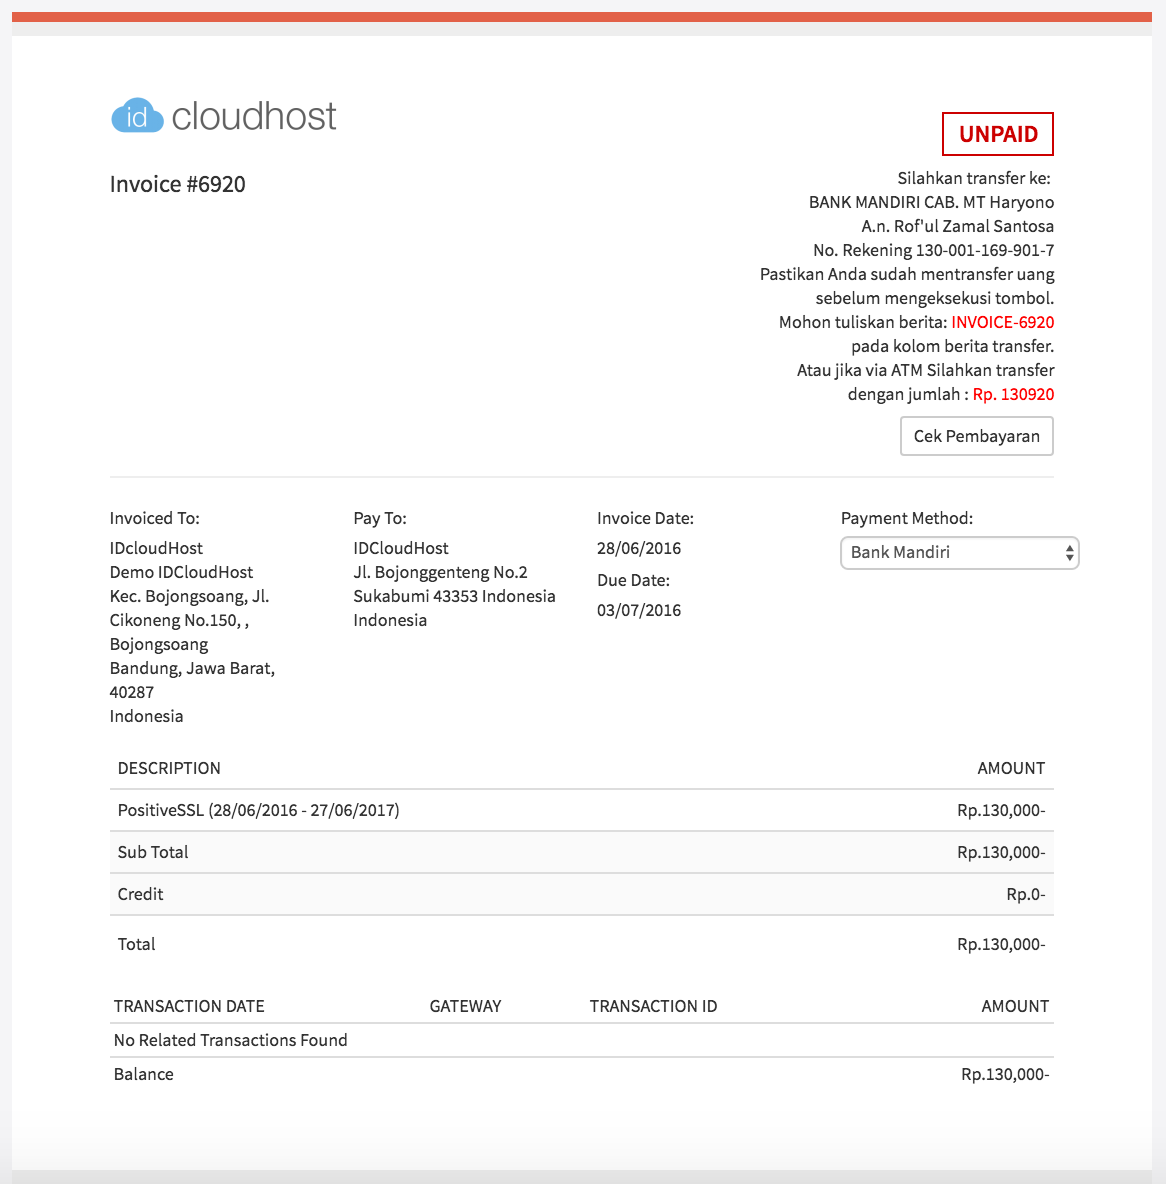Image resolution: width=1166 pixels, height=1184 pixels.
Task: Click the idCloudHost cloud logo icon
Action: coord(138,116)
